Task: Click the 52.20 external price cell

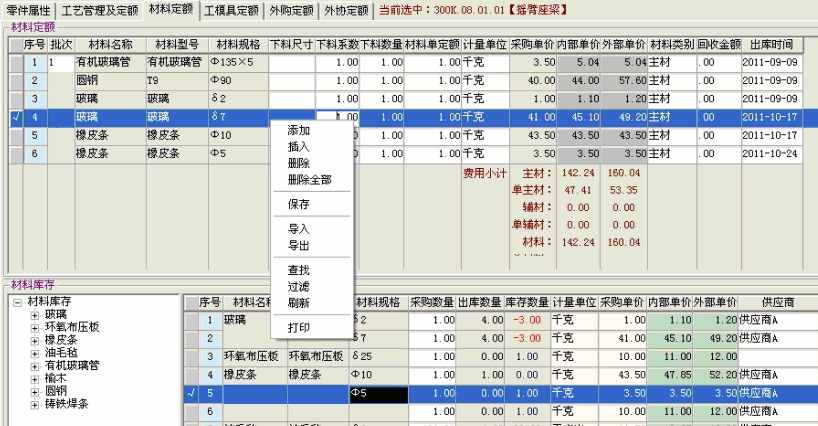Action: (715, 375)
